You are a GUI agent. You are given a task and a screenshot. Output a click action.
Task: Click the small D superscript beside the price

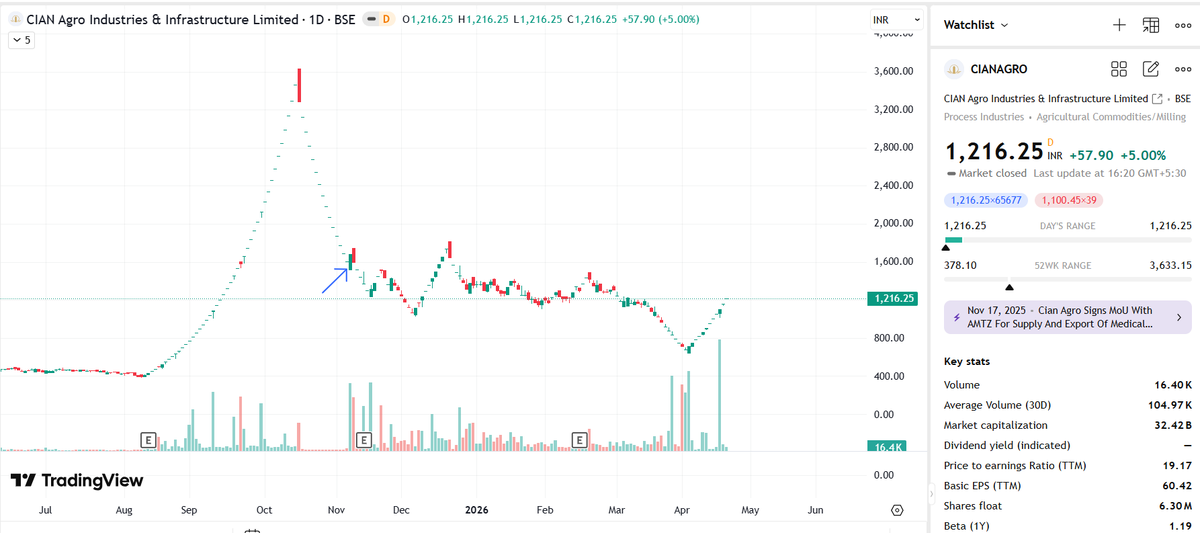click(x=1050, y=143)
